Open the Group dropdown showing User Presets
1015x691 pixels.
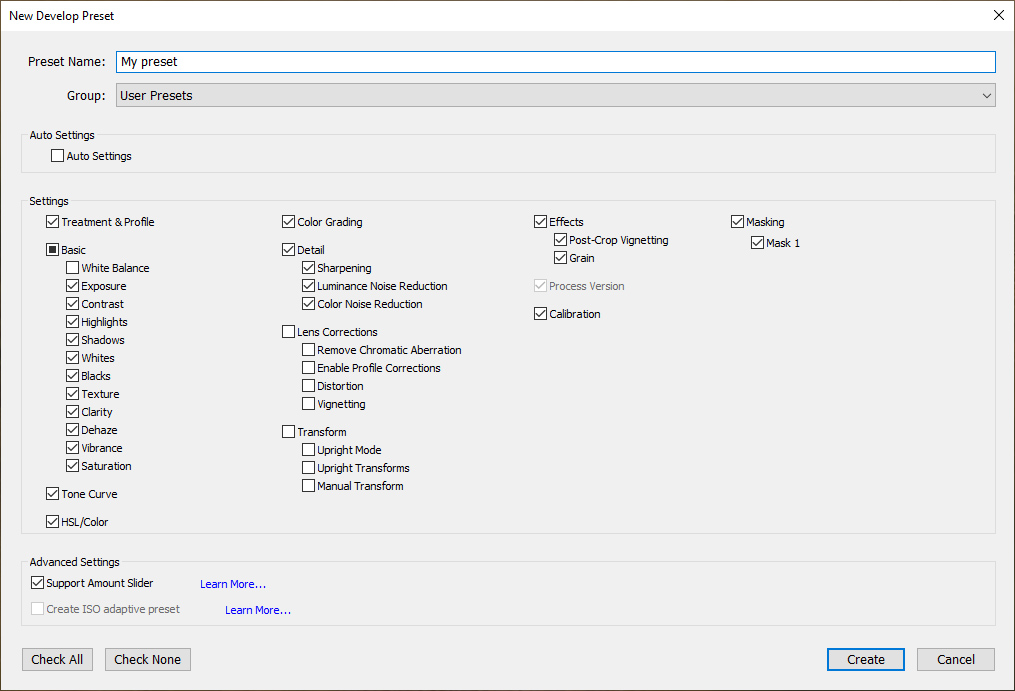point(556,96)
